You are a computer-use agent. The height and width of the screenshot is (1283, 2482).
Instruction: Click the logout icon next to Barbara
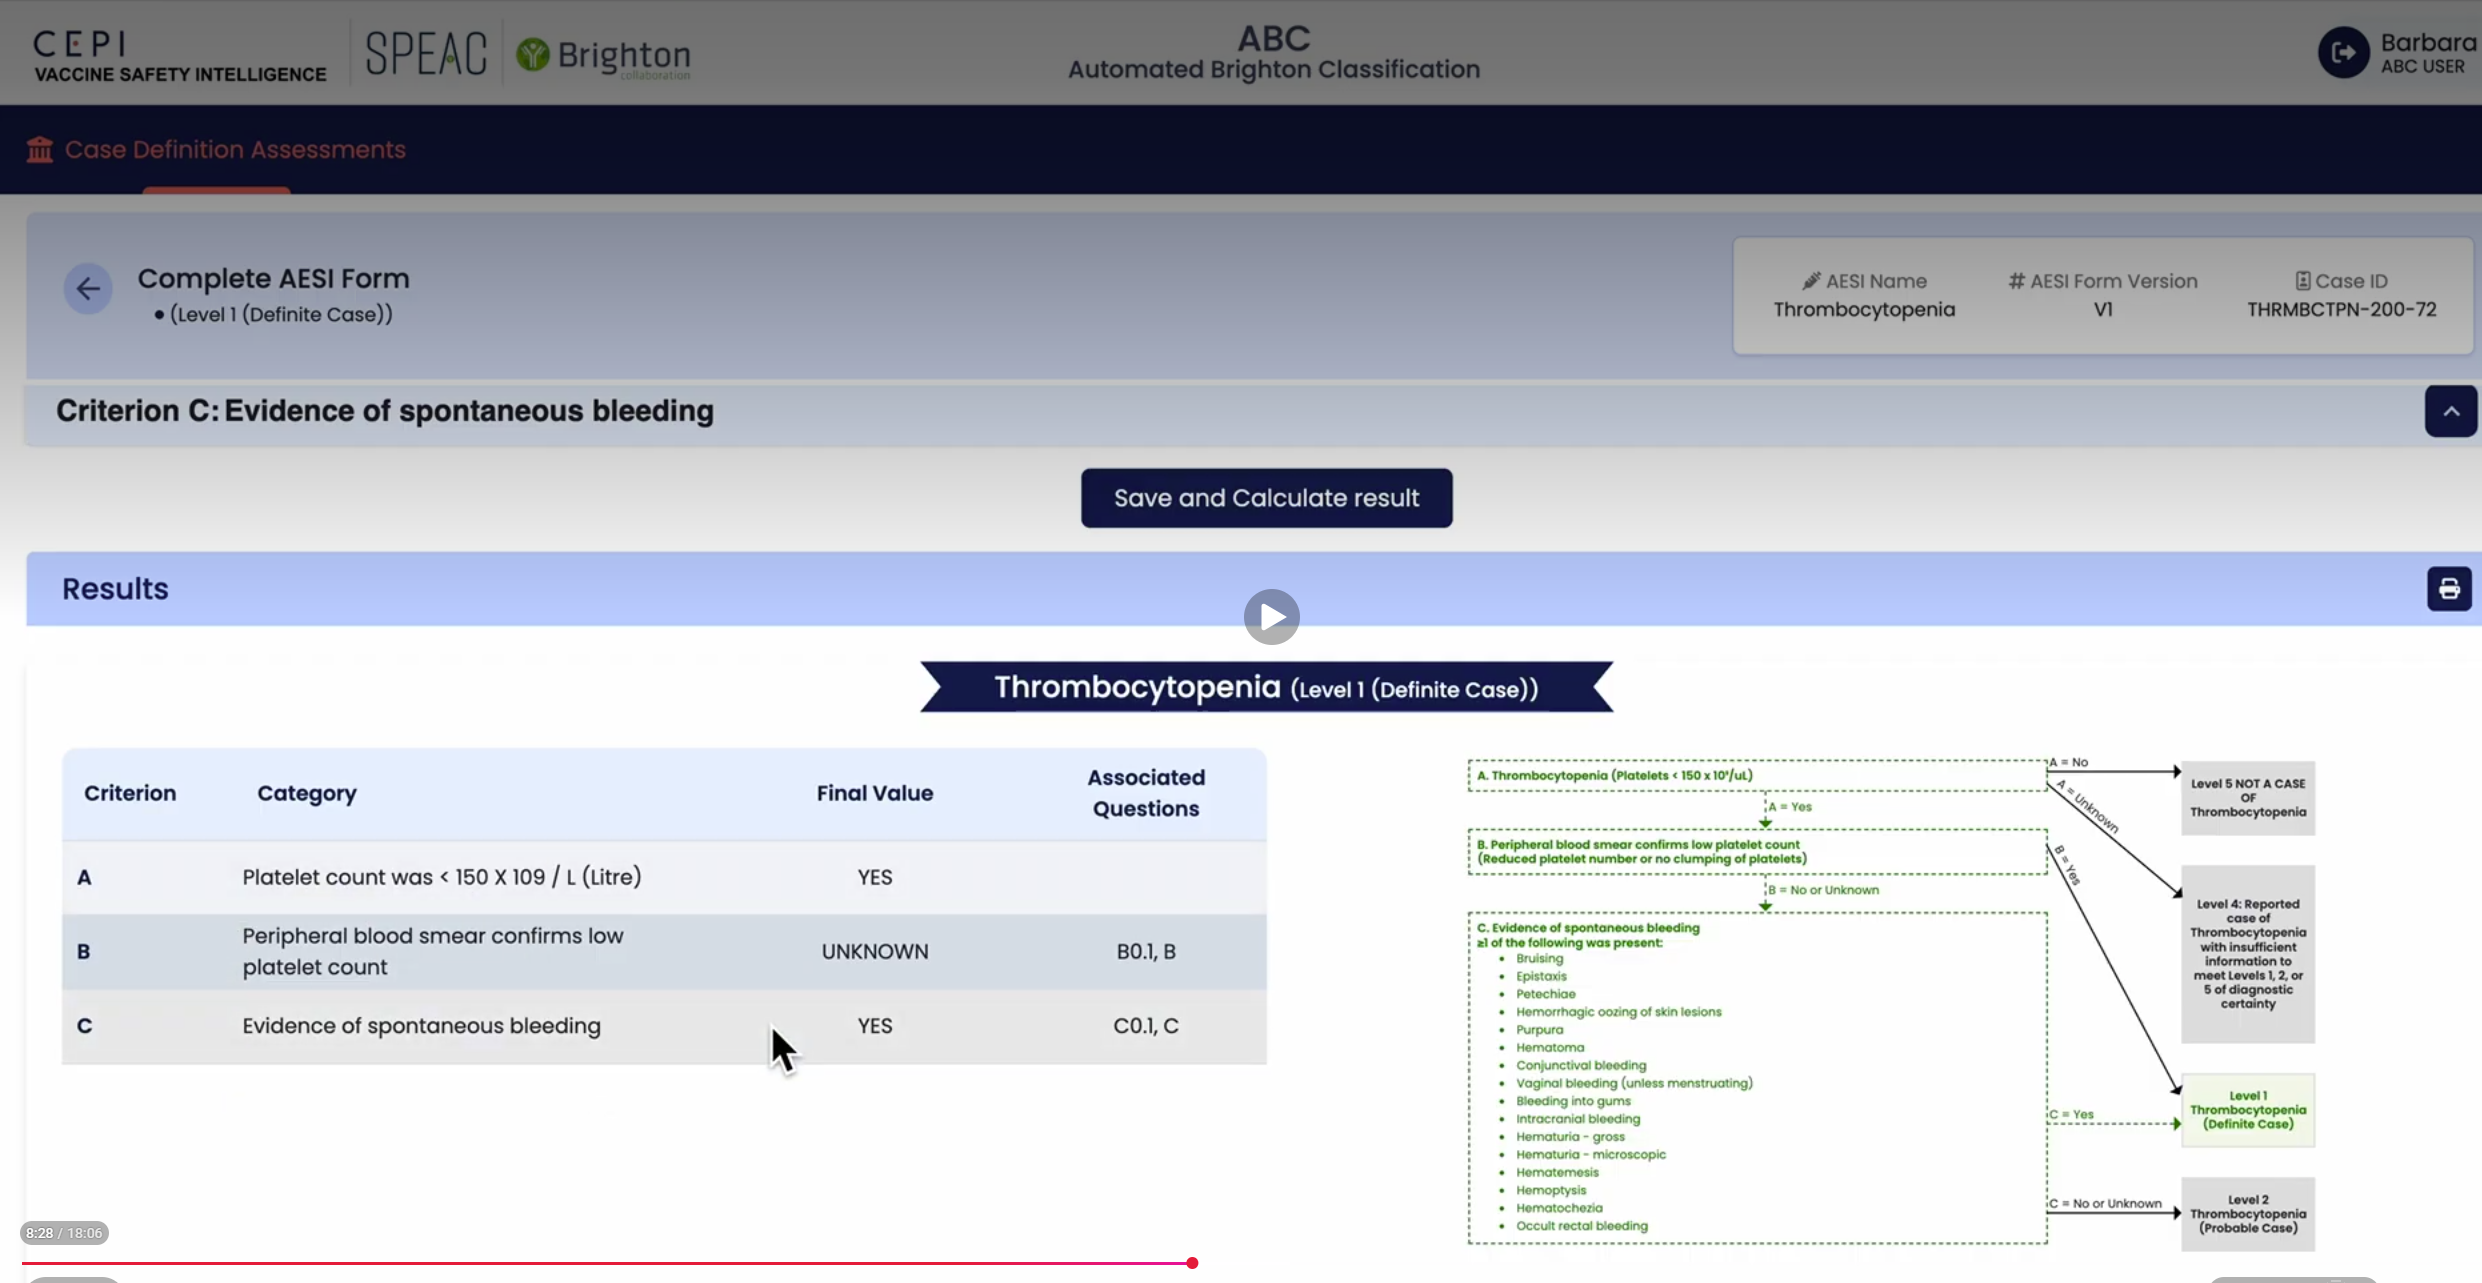click(2343, 53)
